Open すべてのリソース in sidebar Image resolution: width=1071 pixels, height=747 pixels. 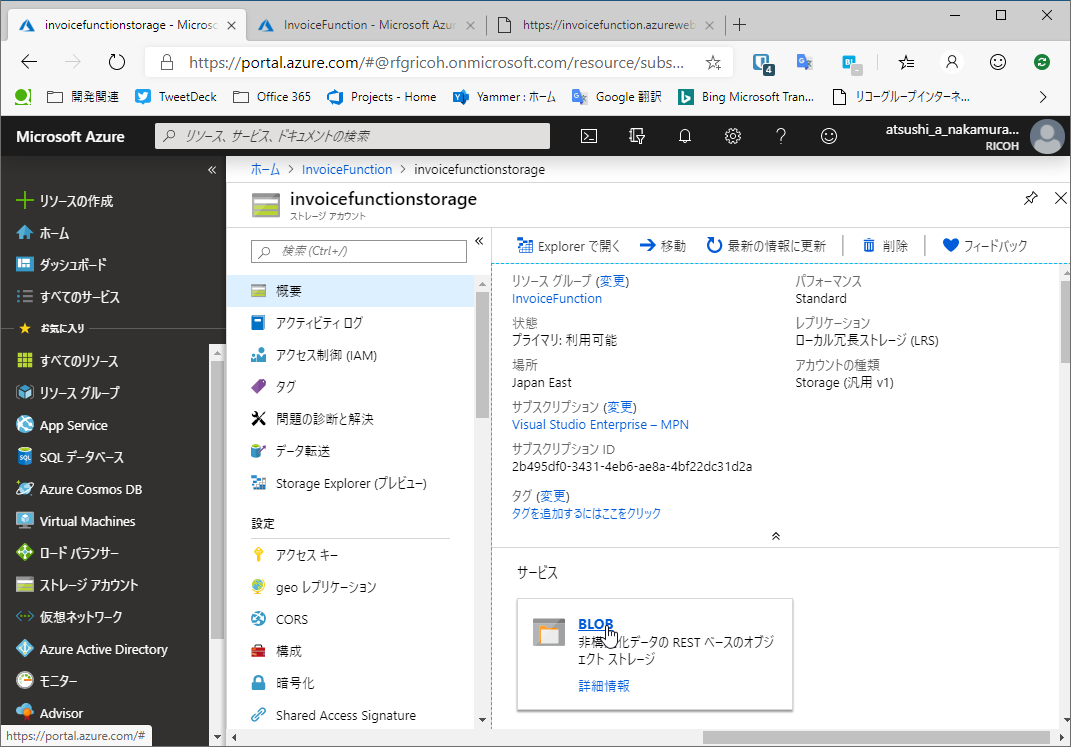[67, 361]
